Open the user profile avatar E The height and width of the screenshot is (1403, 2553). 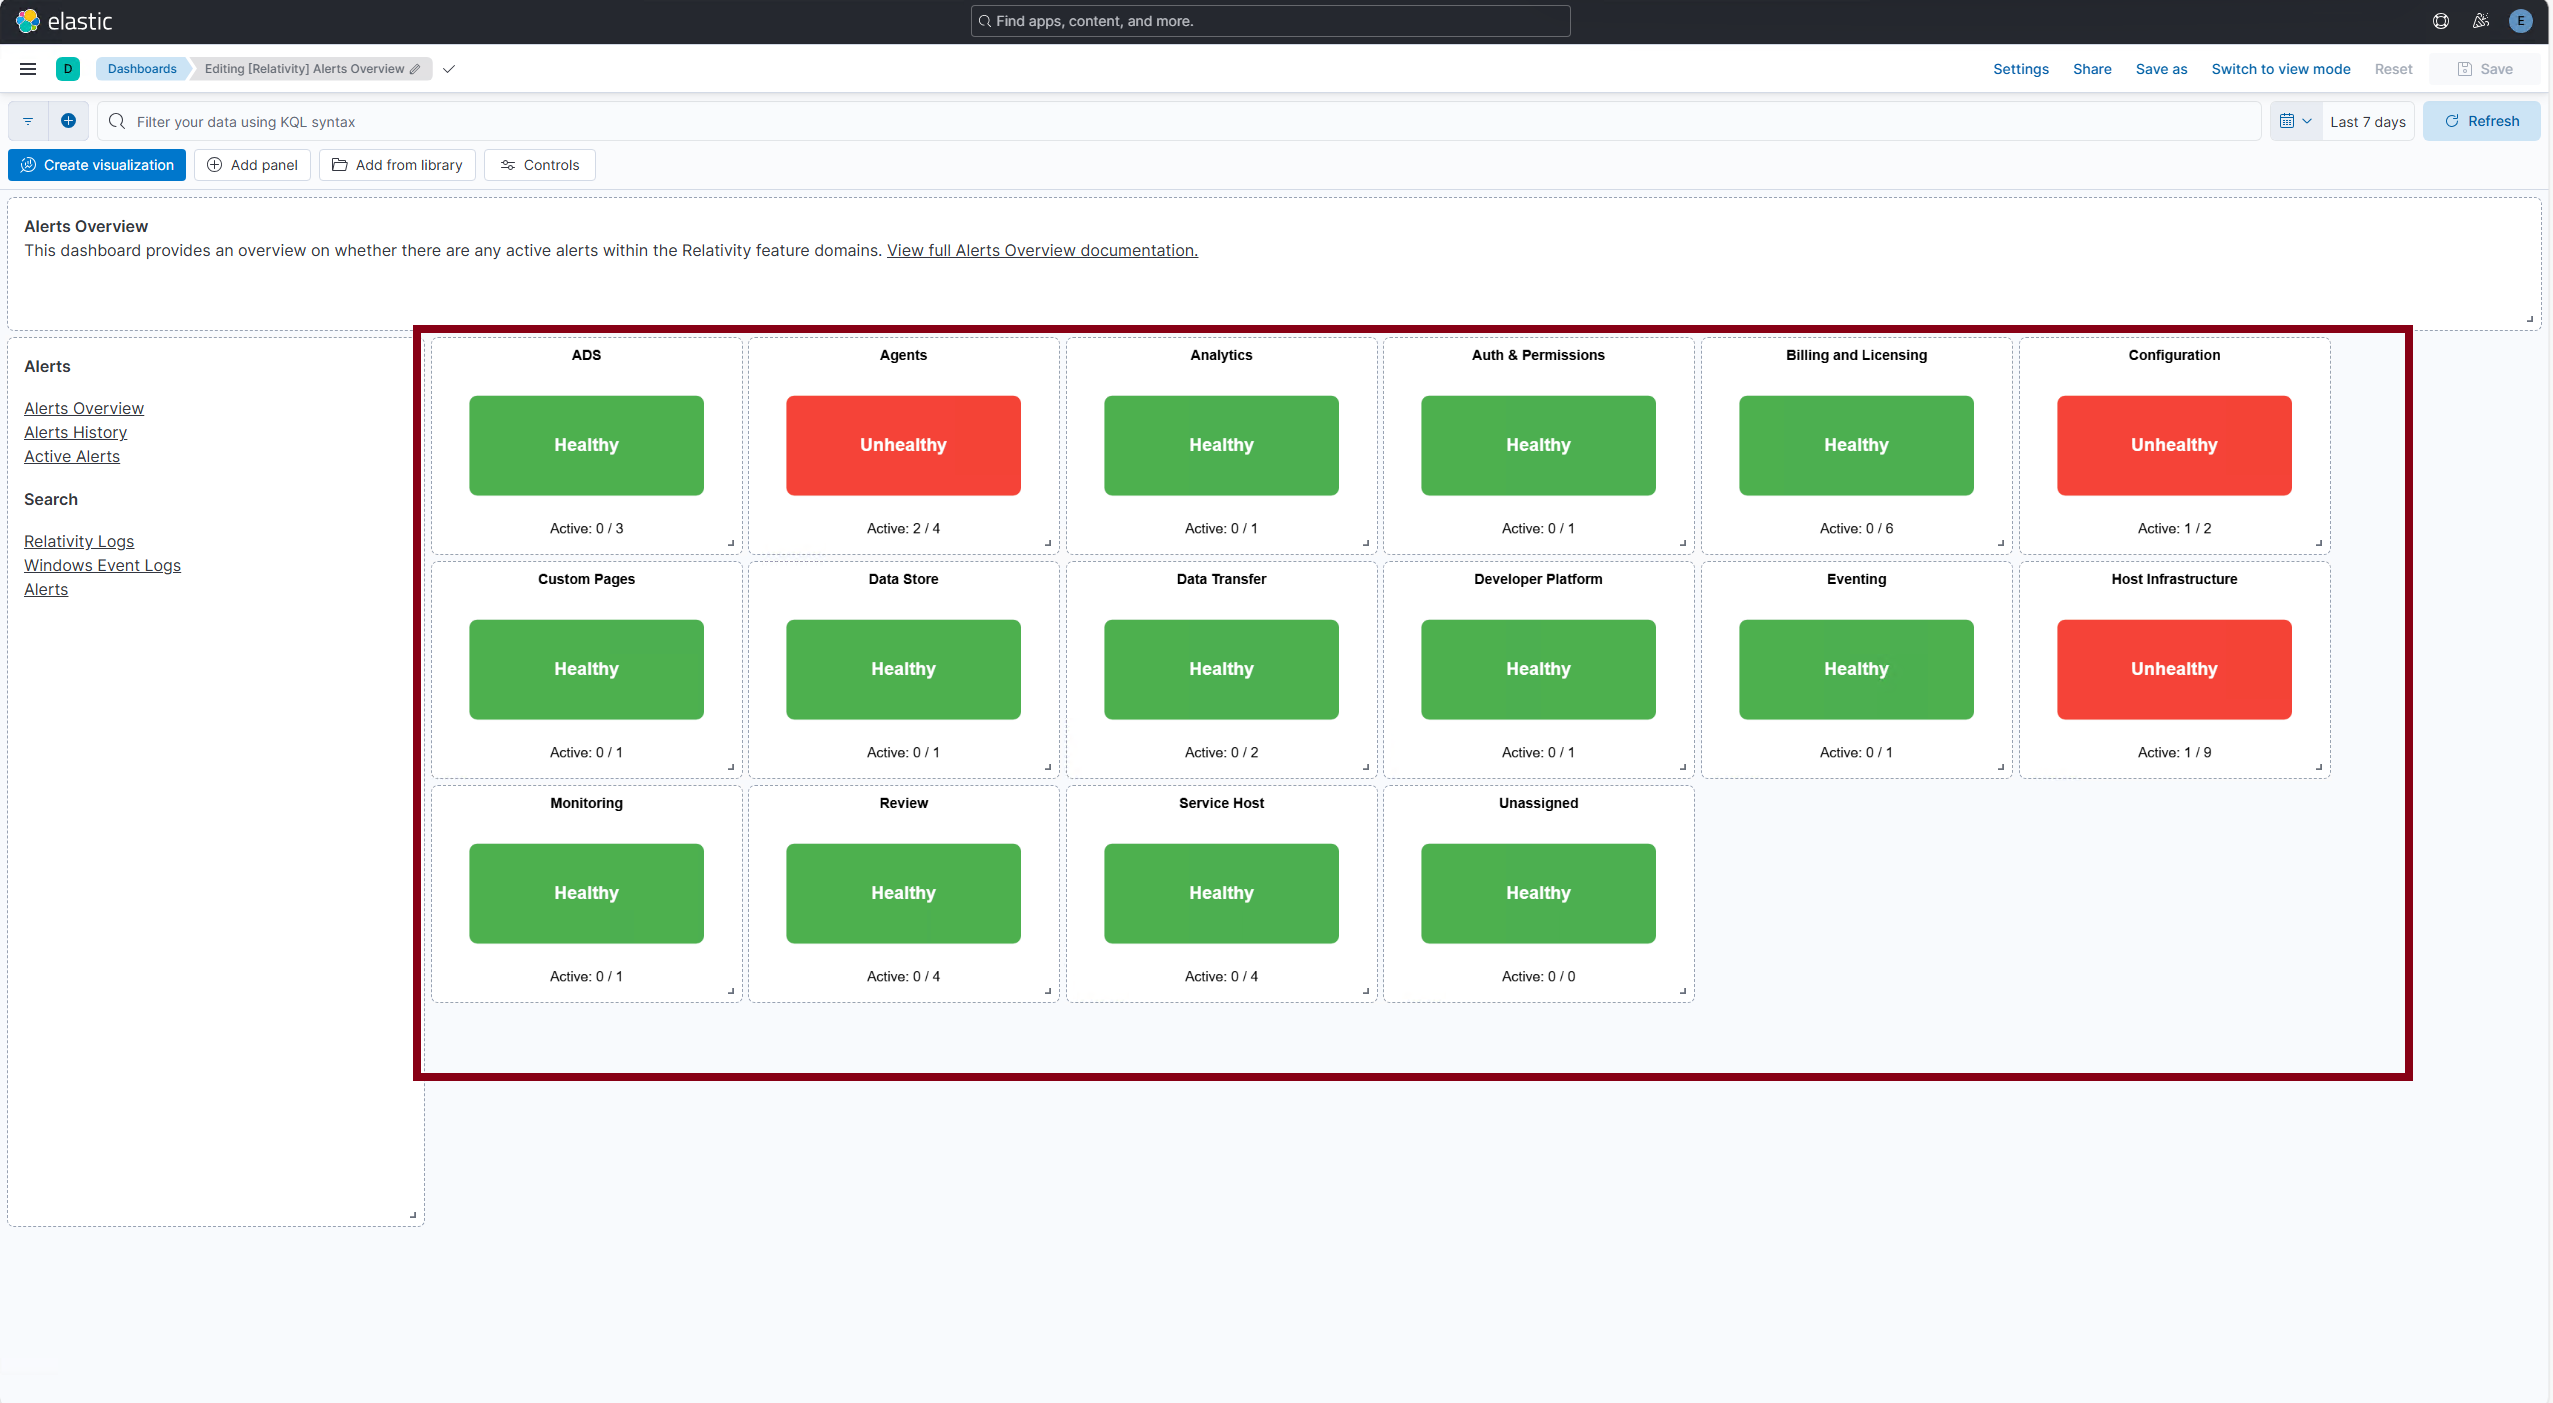click(x=2521, y=21)
